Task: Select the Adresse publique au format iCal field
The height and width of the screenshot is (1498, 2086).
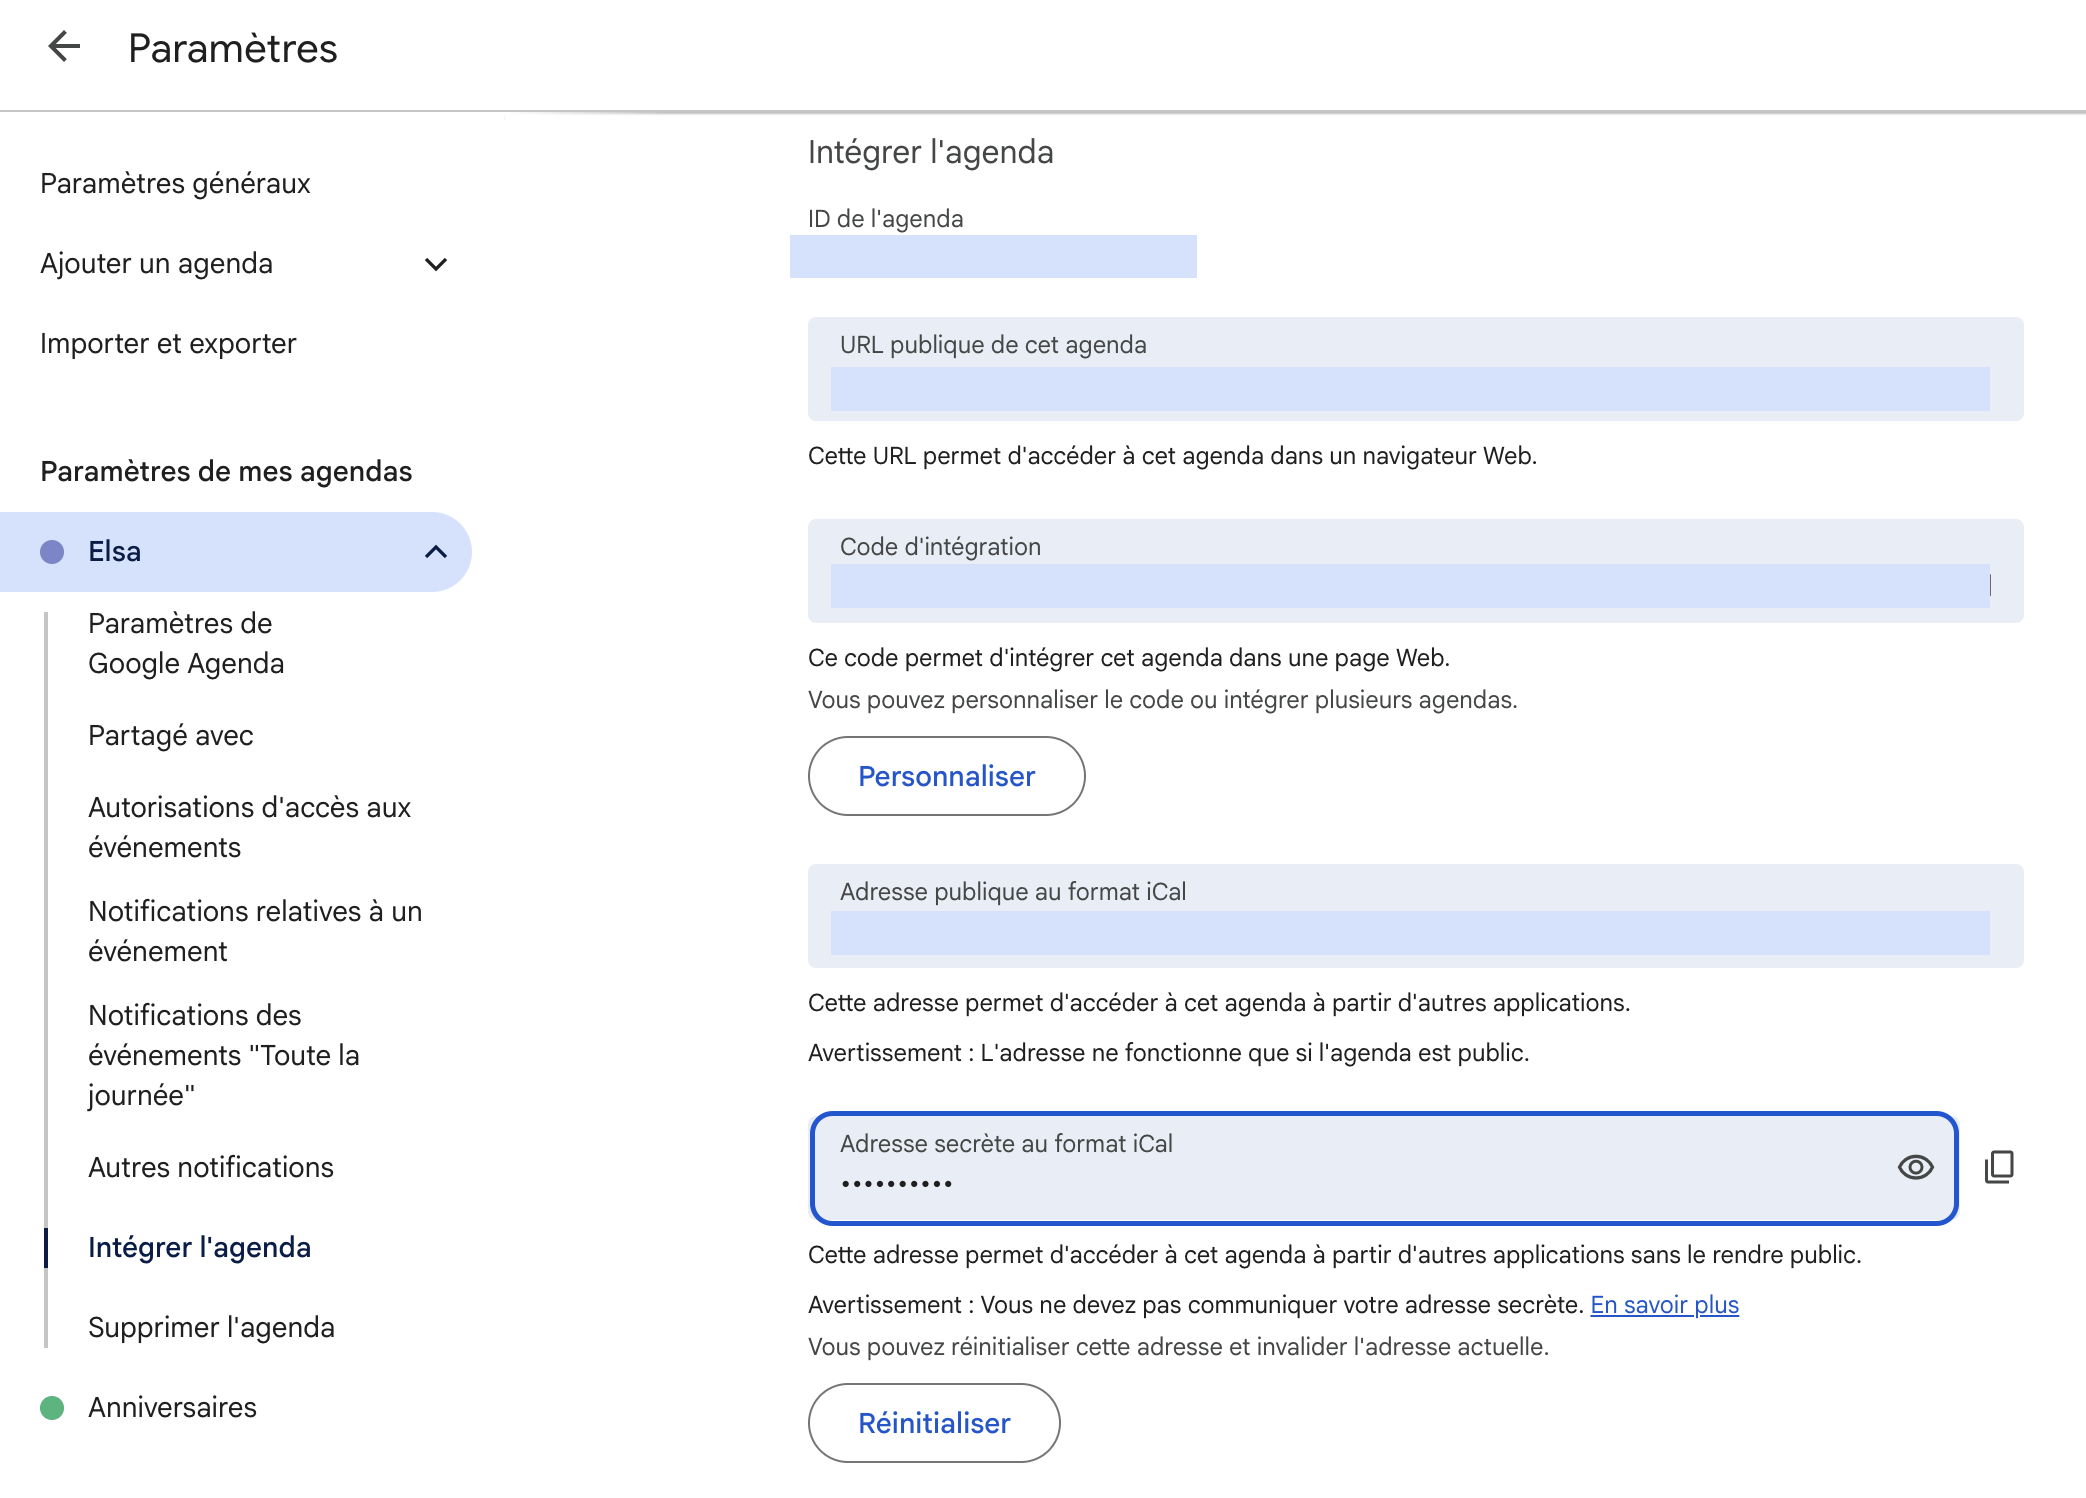Action: (1409, 932)
